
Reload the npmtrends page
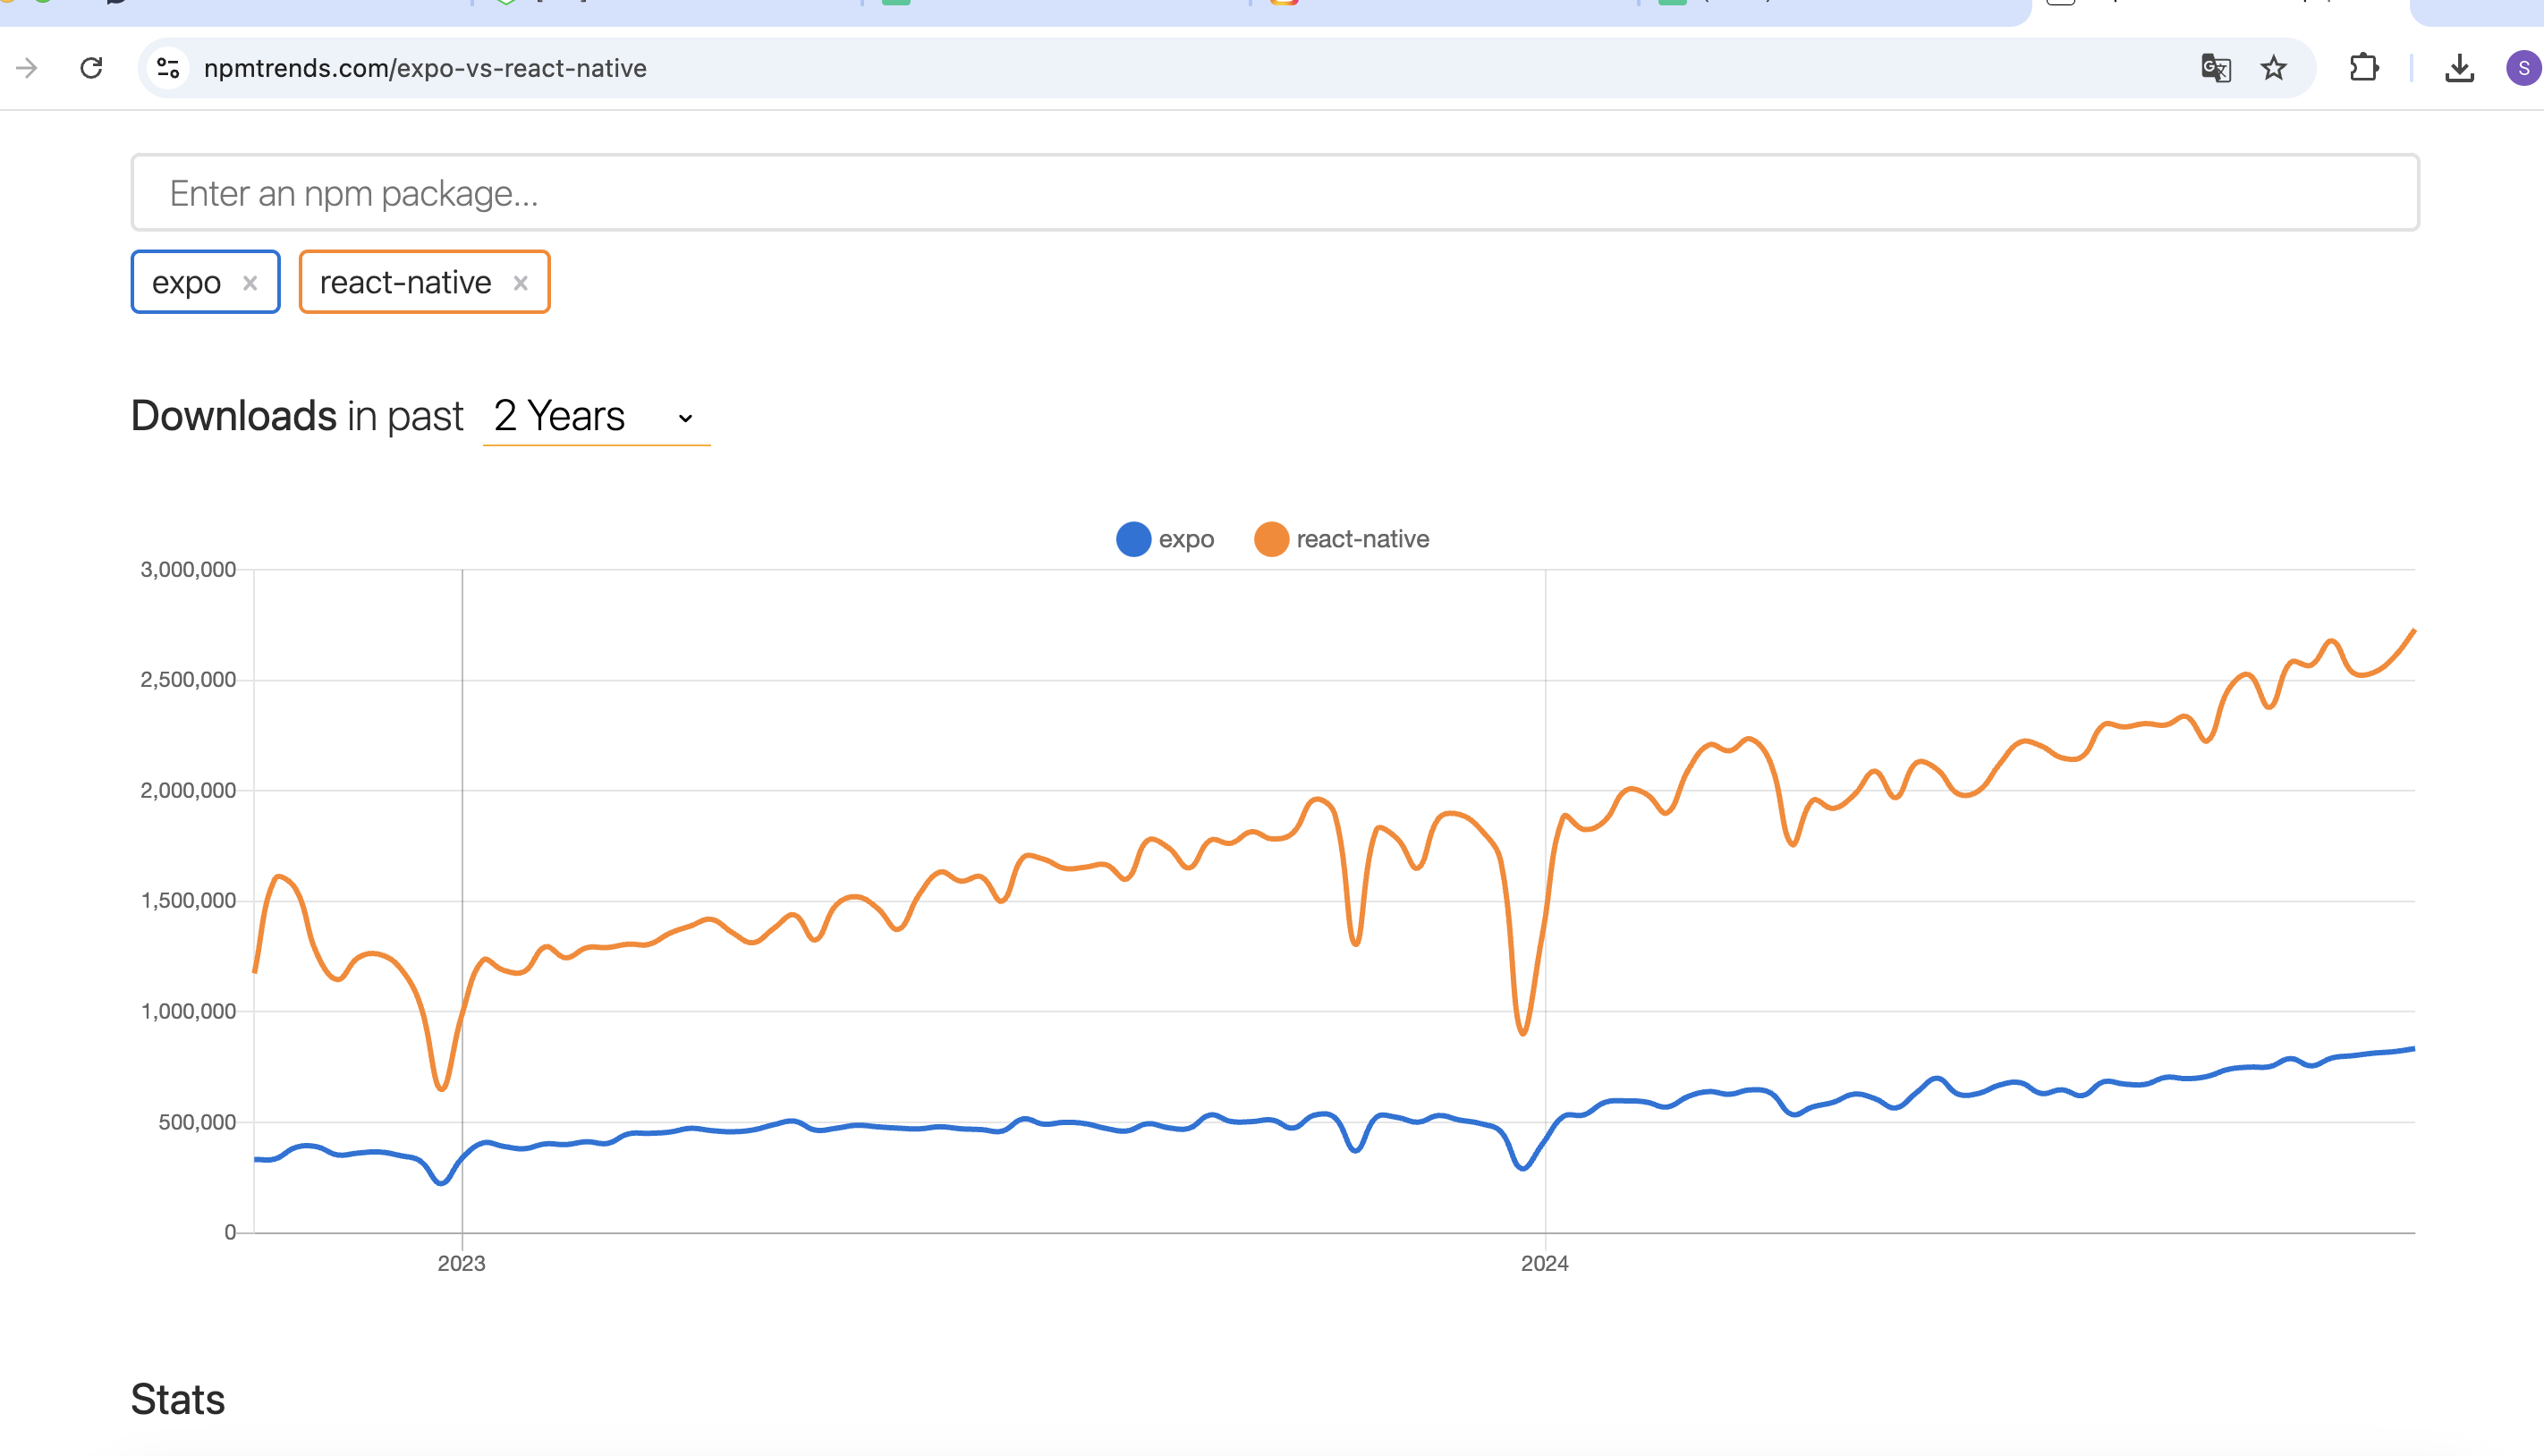pyautogui.click(x=91, y=68)
